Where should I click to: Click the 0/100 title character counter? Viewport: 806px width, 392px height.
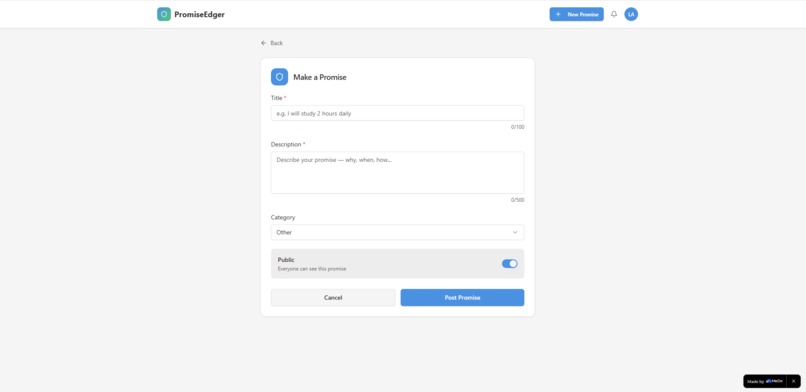518,127
